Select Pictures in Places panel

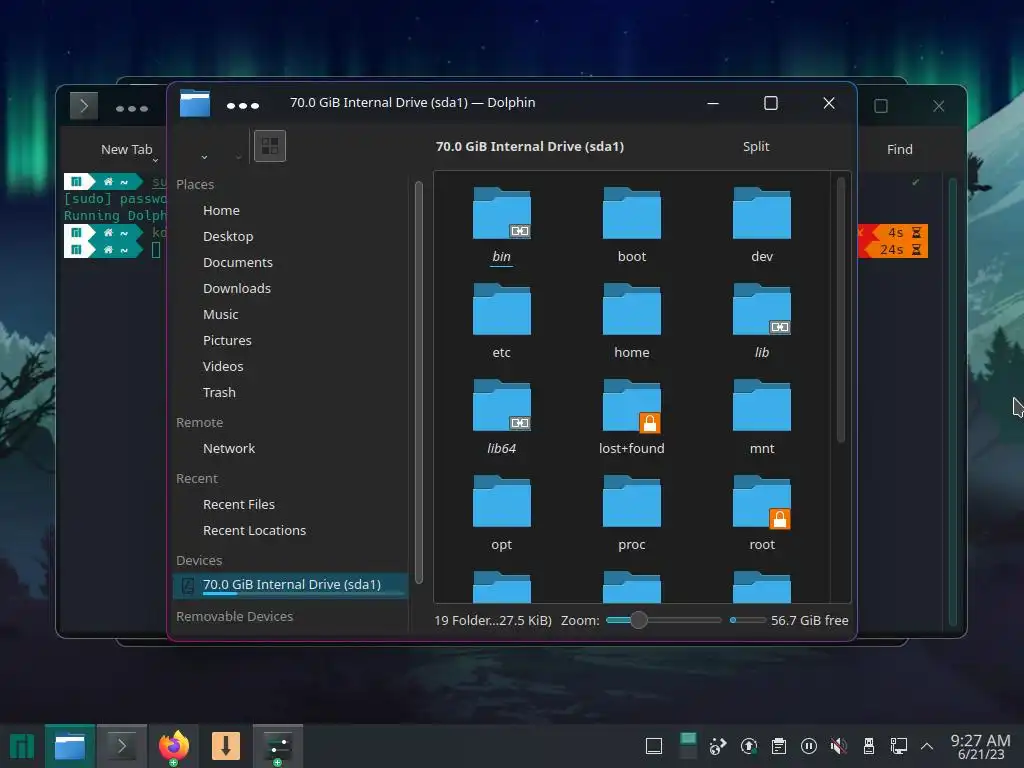[227, 340]
